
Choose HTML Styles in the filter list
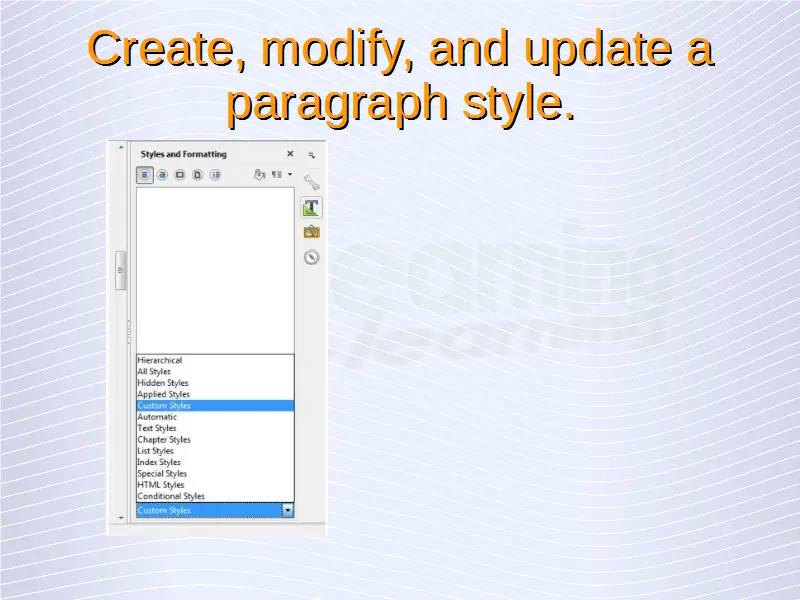pos(215,485)
